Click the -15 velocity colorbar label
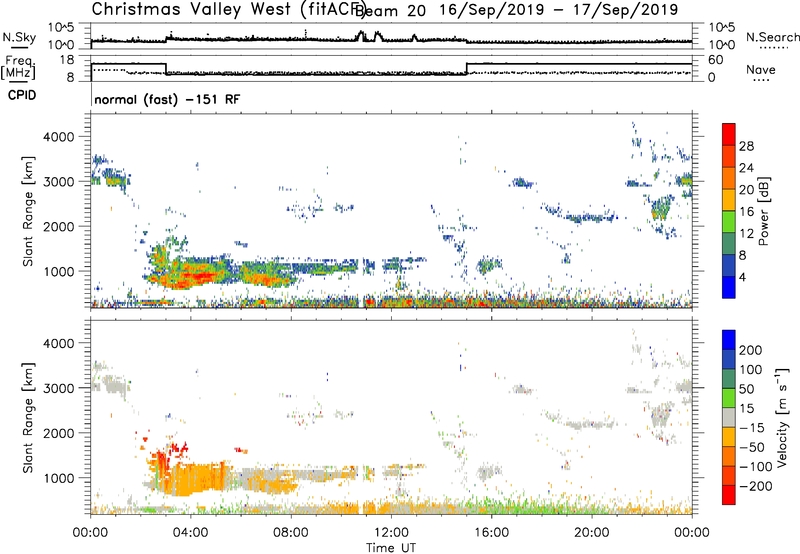Screen dimensions: 800x554 pyautogui.click(x=752, y=427)
